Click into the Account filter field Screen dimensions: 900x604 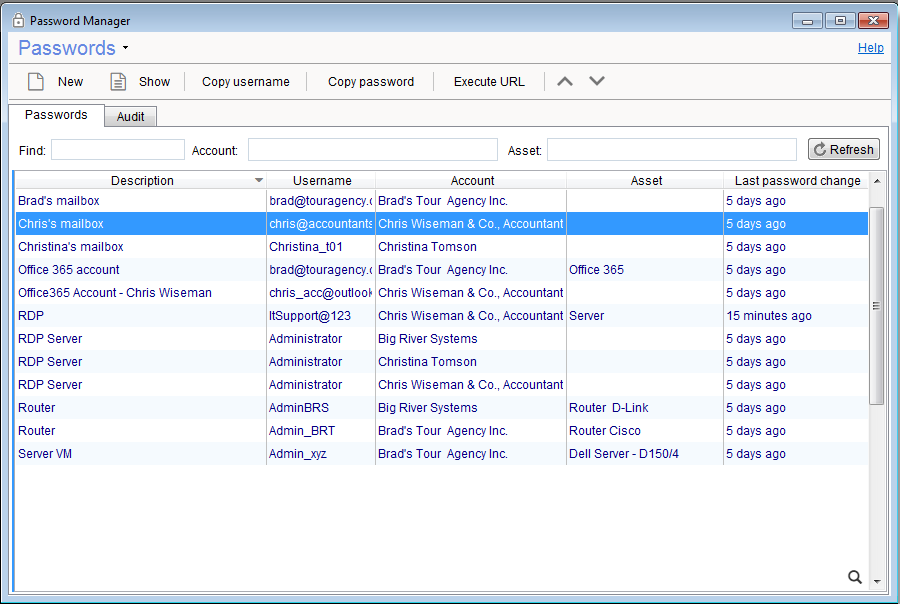pos(372,150)
